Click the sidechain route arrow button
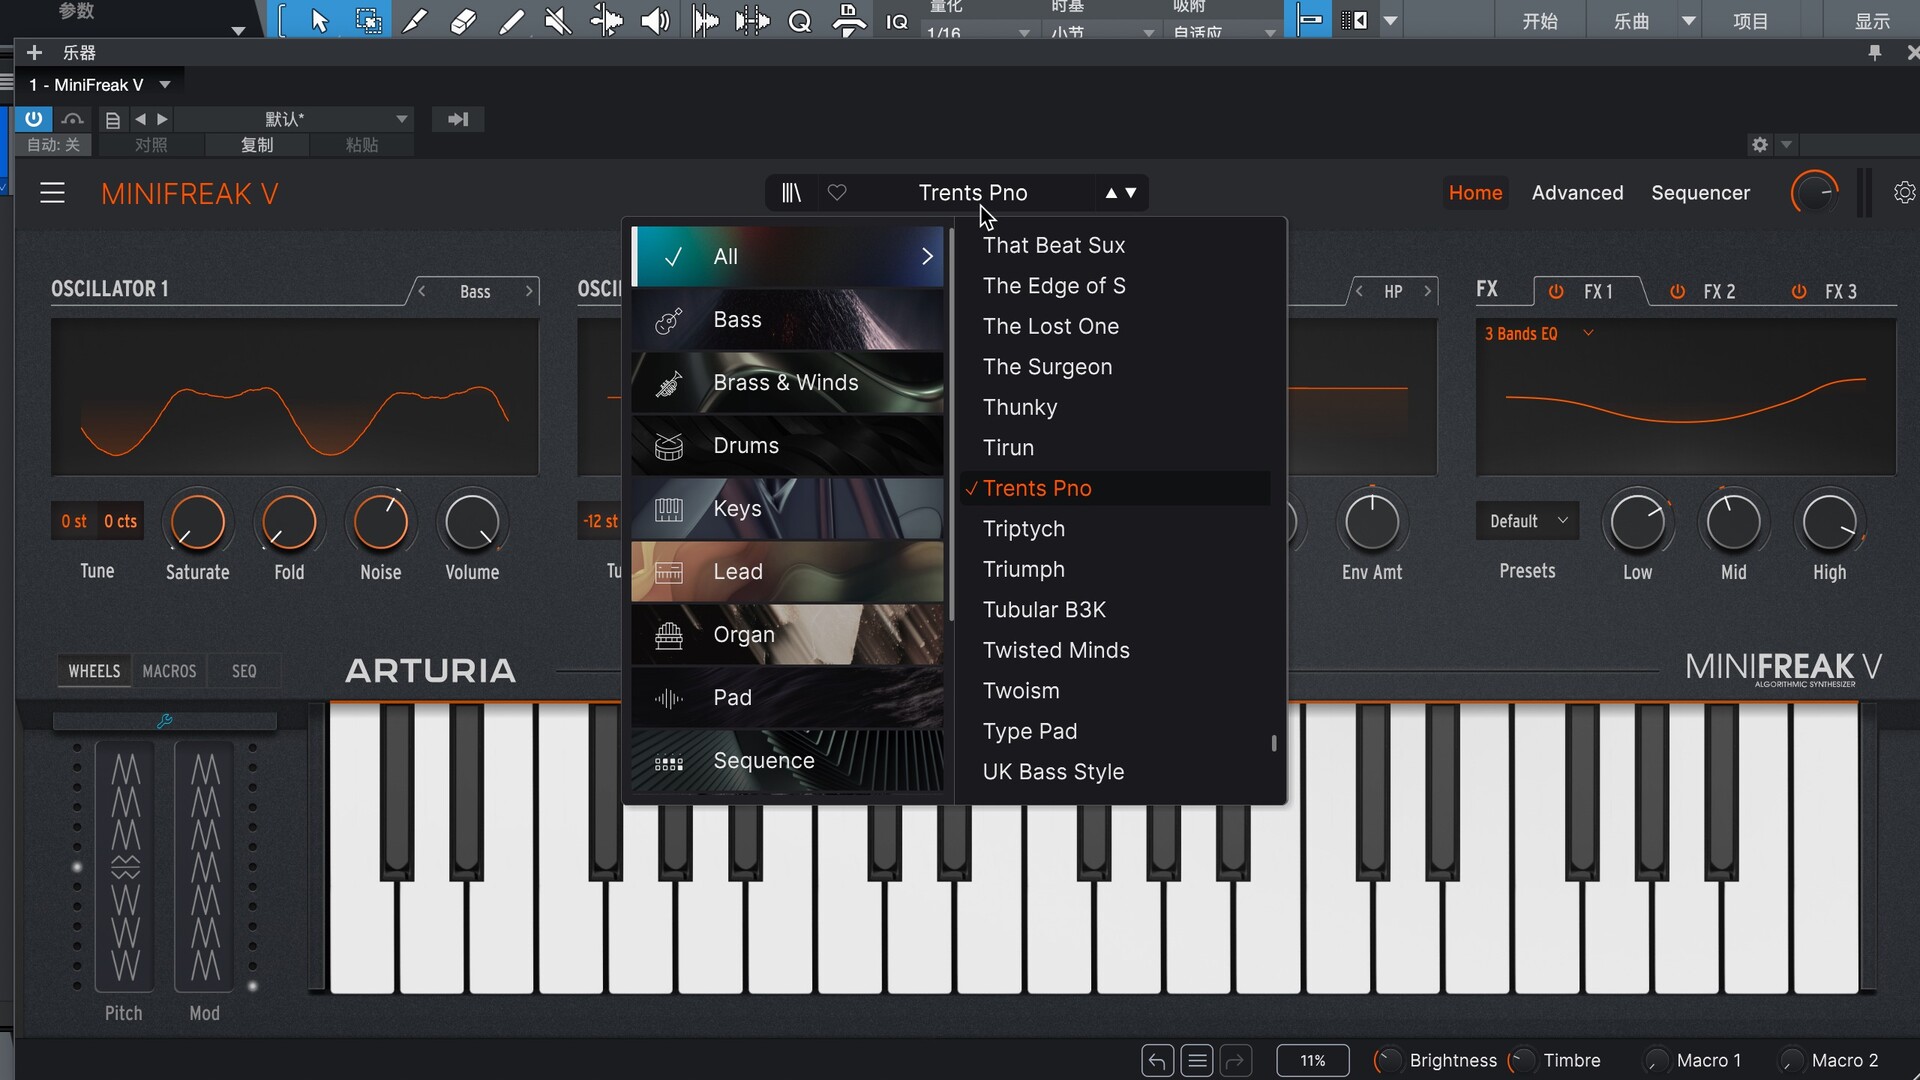 (458, 119)
